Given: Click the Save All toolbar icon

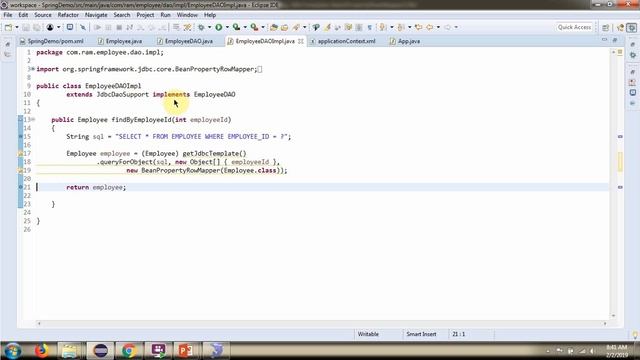Looking at the screenshot, I should [37, 27].
